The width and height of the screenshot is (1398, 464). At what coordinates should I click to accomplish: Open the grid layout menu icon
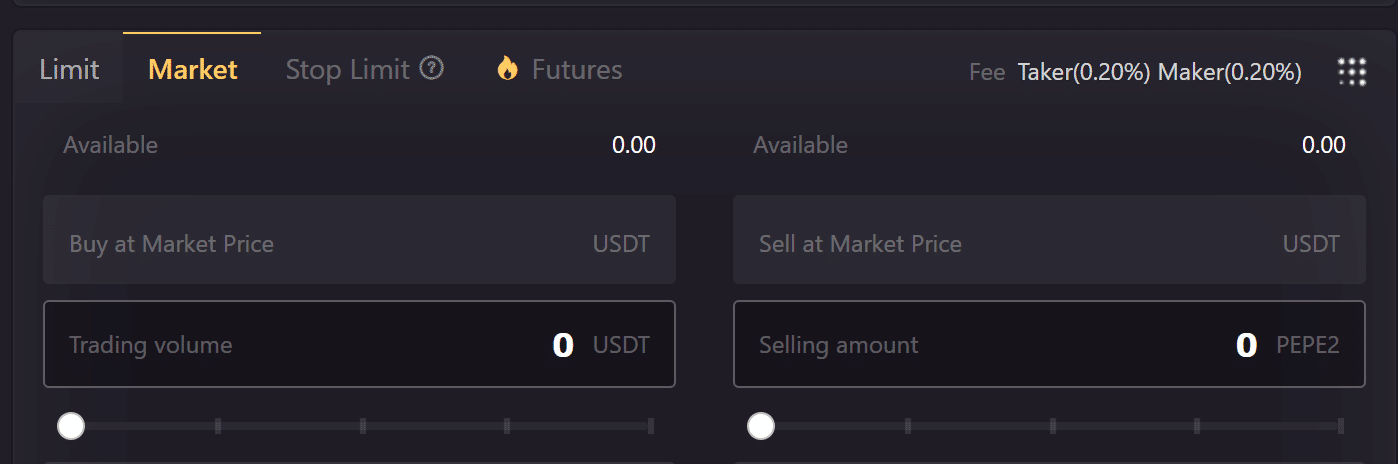1352,71
